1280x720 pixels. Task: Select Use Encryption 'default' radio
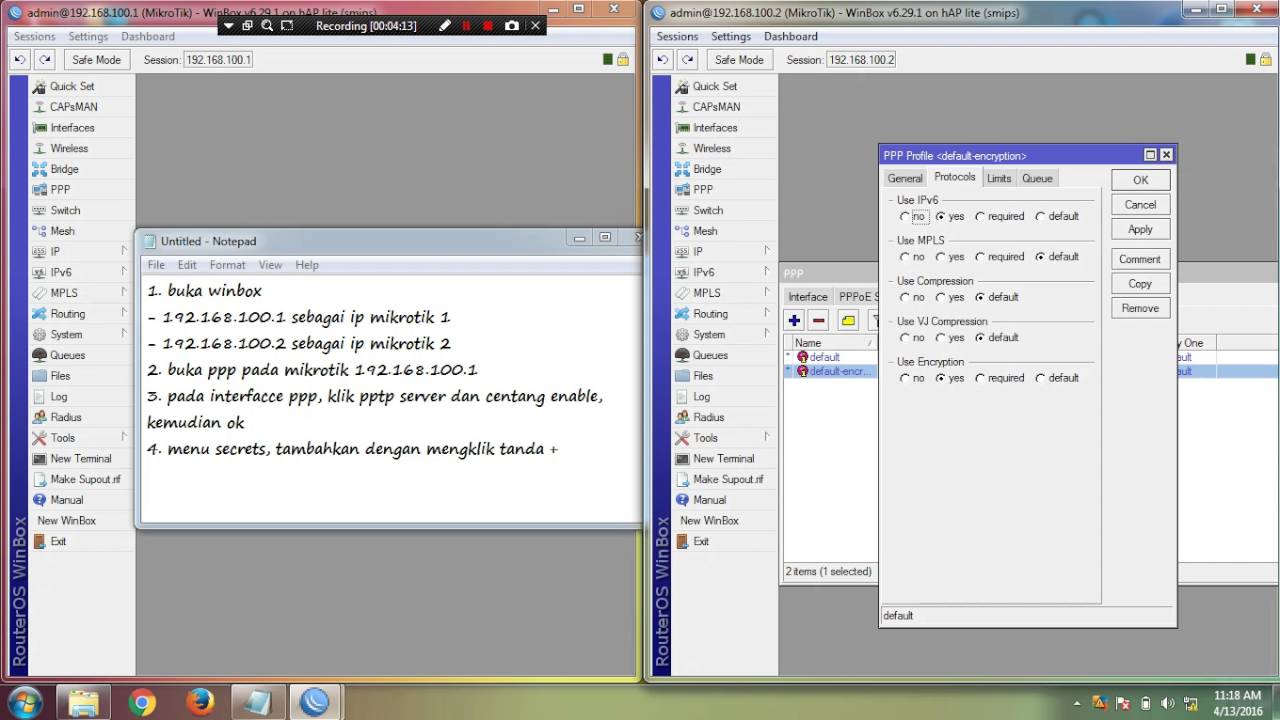point(1040,378)
